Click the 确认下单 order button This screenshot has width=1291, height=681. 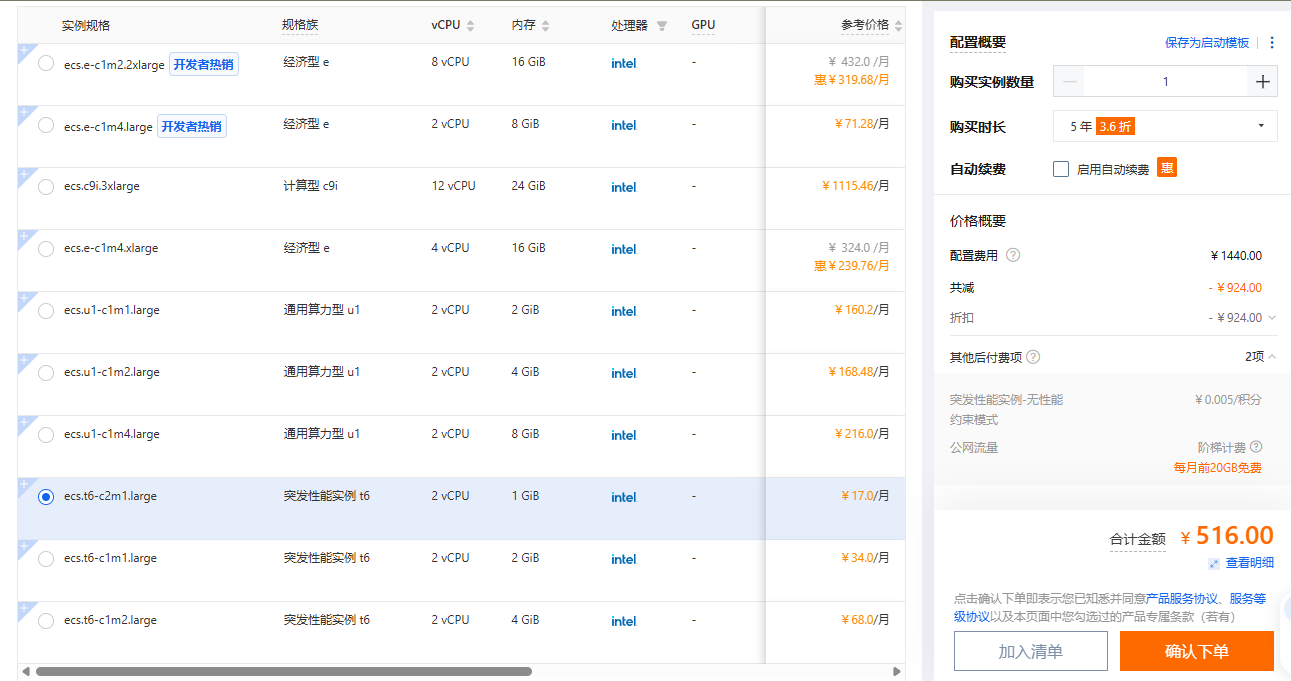click(1197, 651)
